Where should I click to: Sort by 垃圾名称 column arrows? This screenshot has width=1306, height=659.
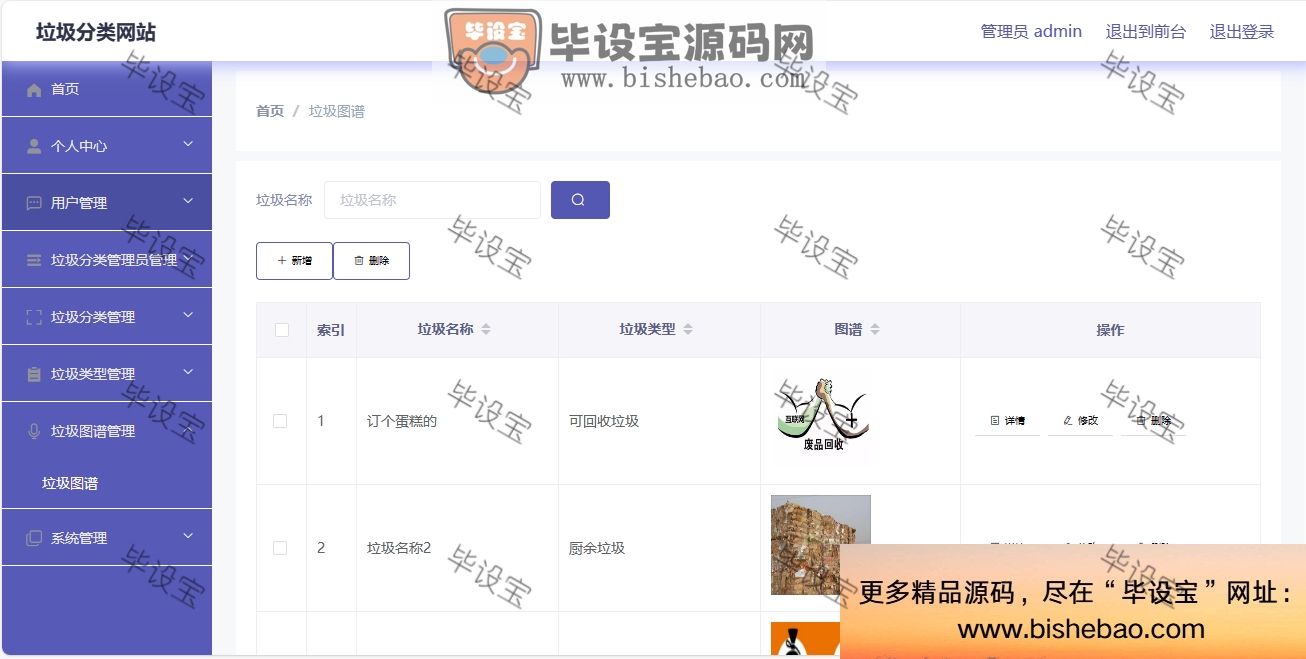pyautogui.click(x=486, y=330)
